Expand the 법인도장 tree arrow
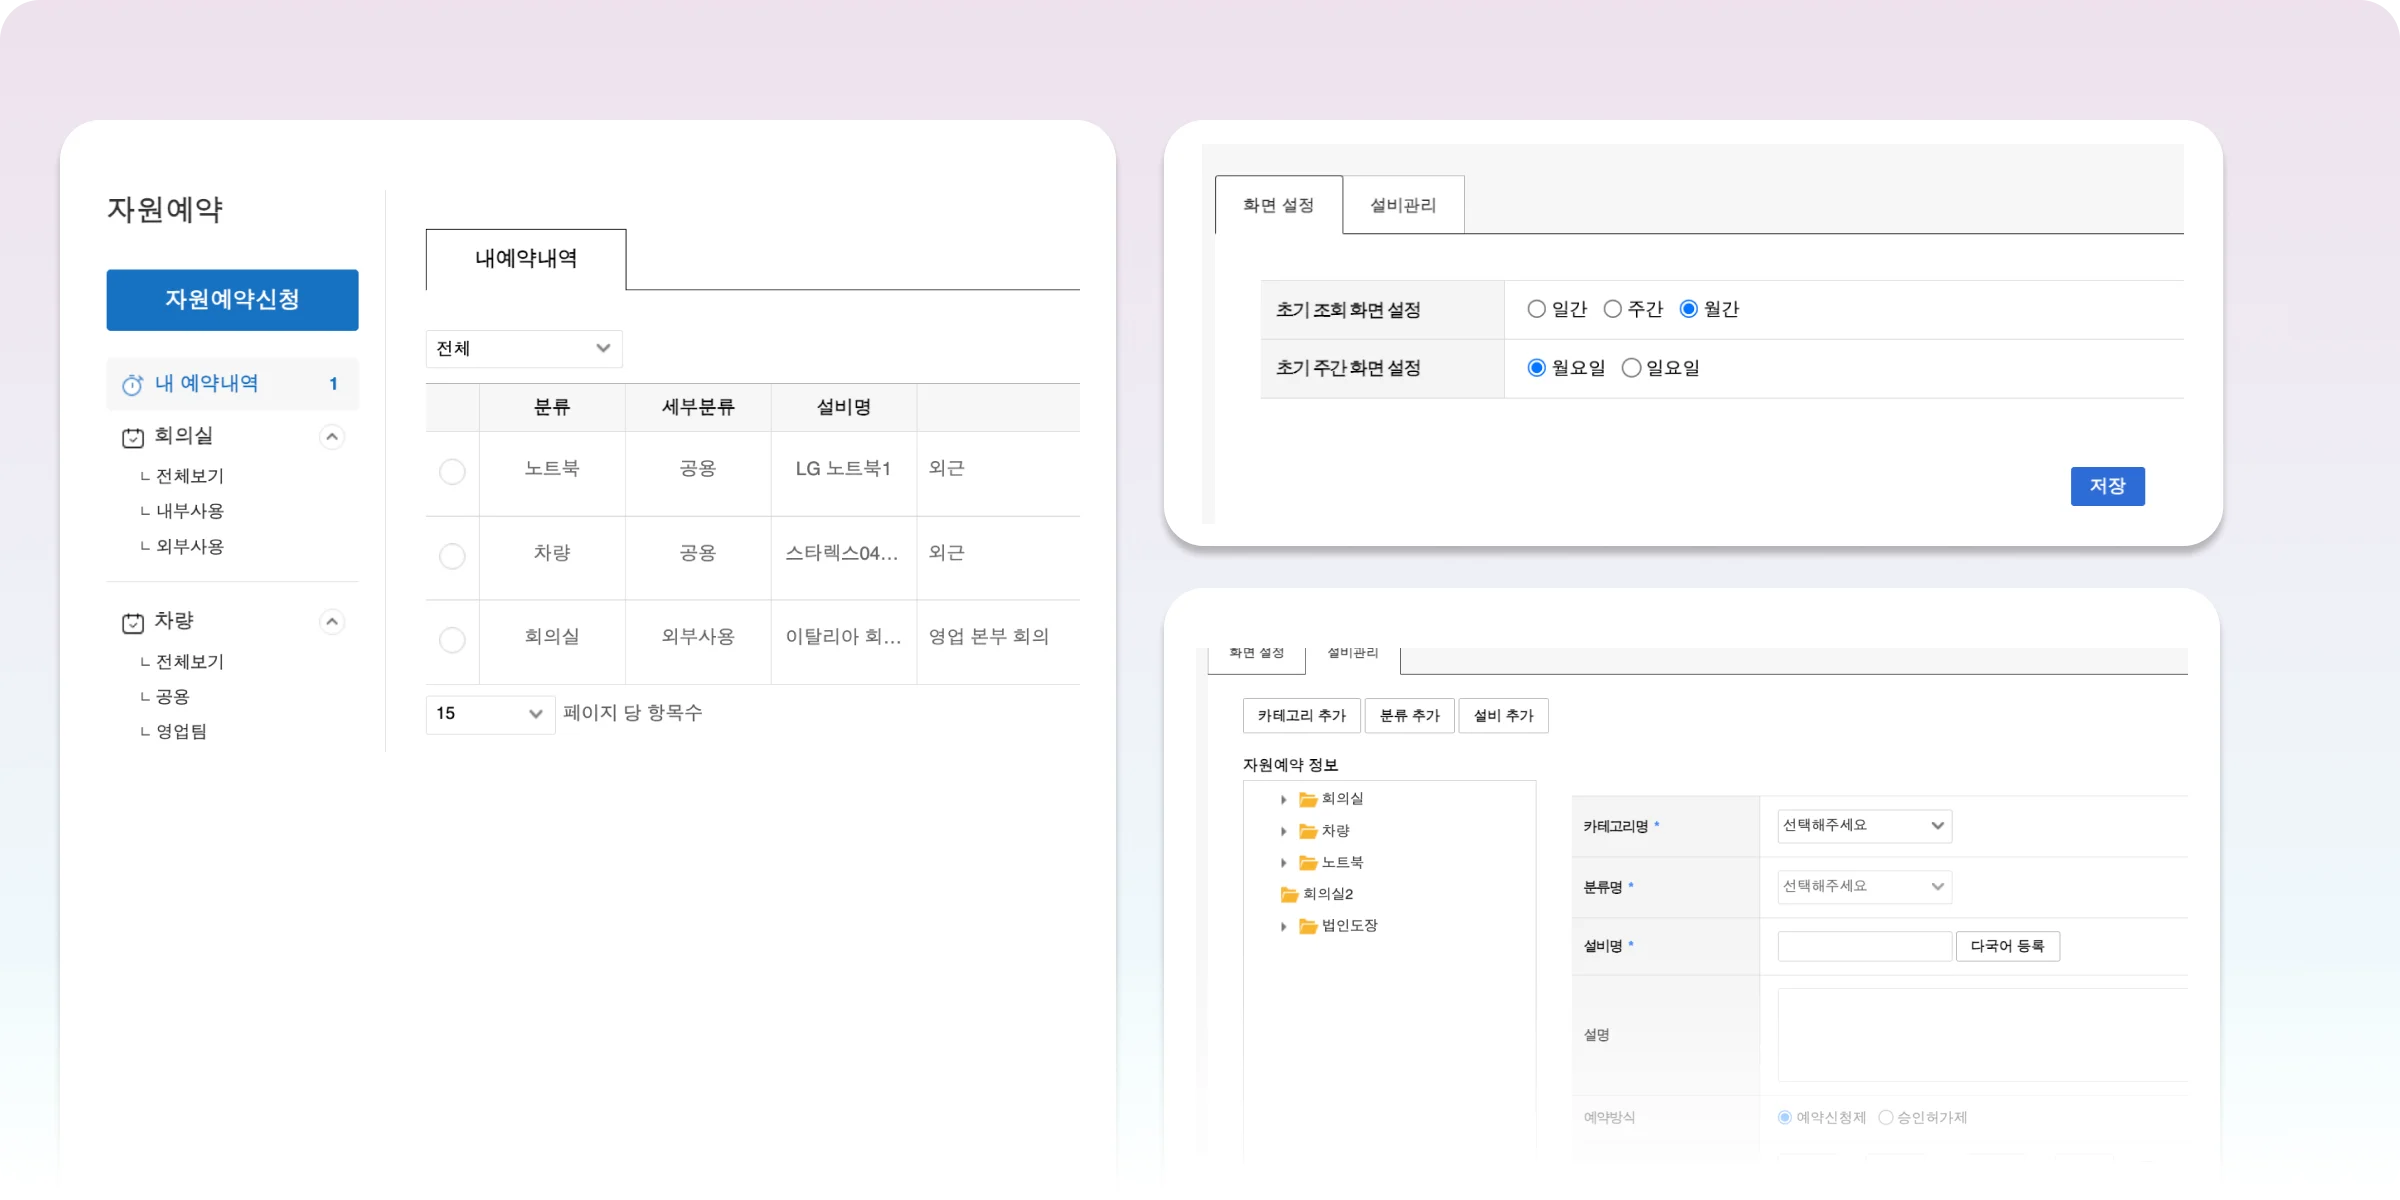The width and height of the screenshot is (2400, 1200). coord(1284,927)
